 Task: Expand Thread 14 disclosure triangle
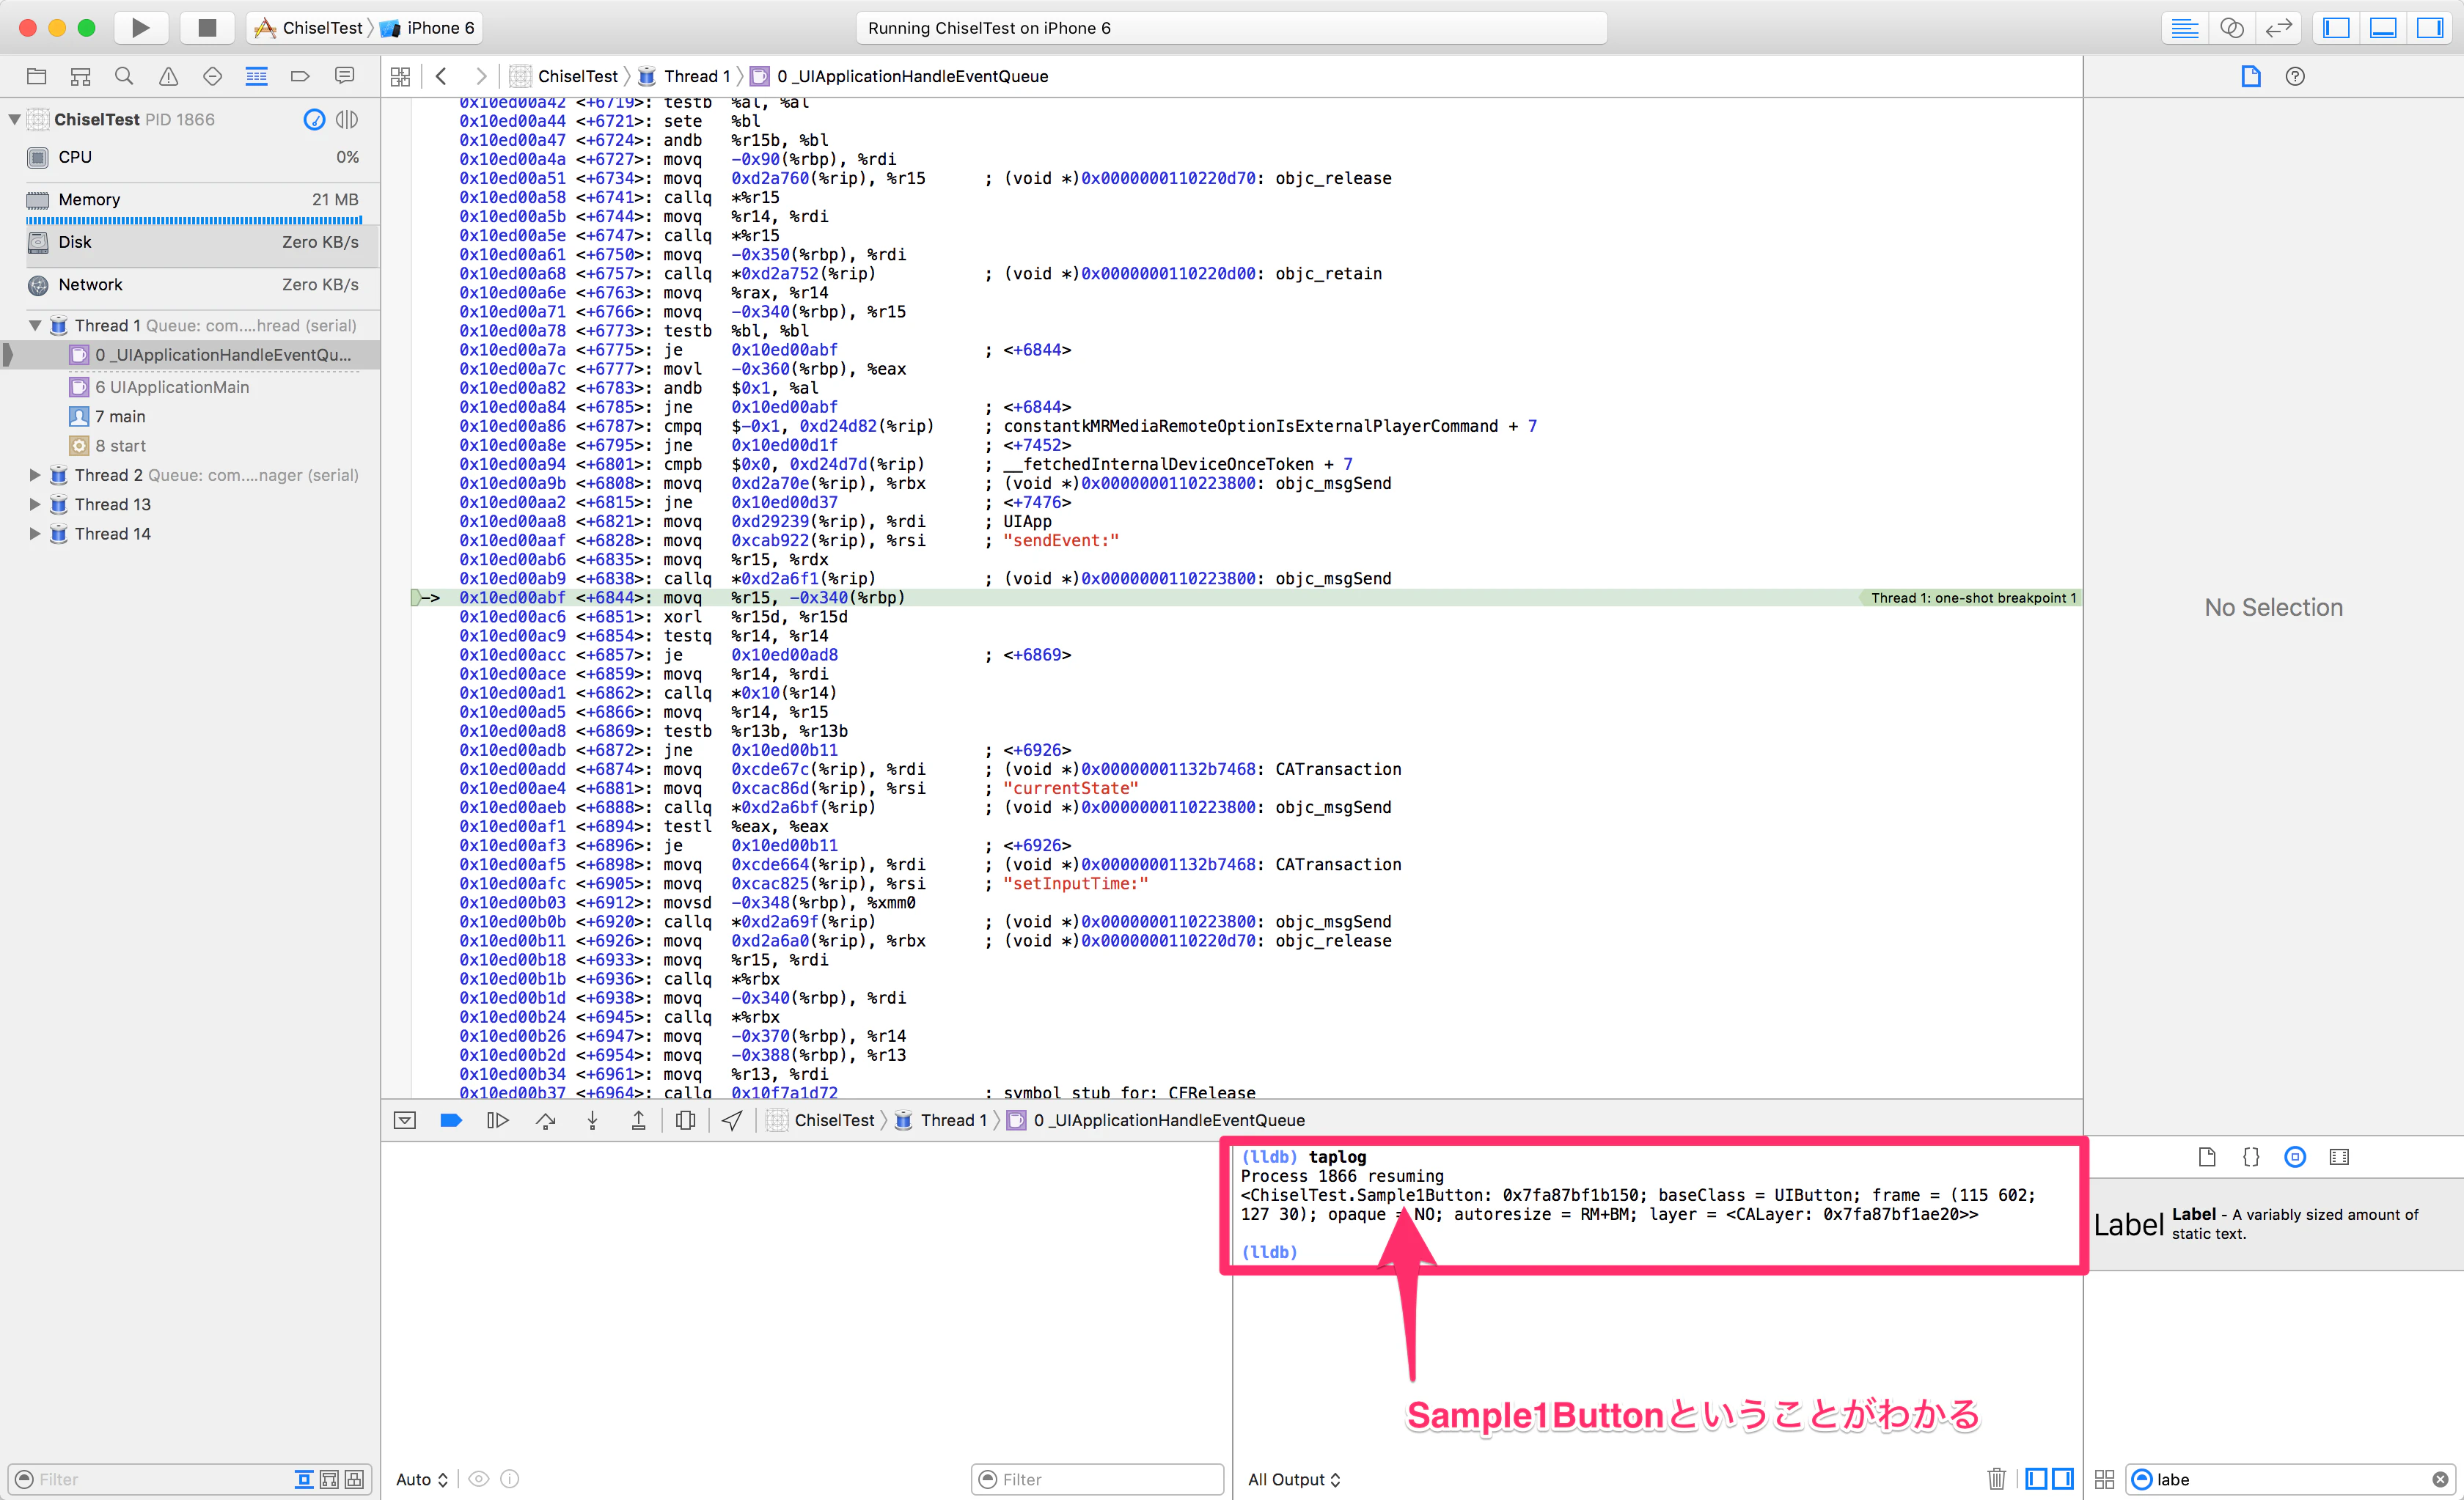[x=36, y=534]
